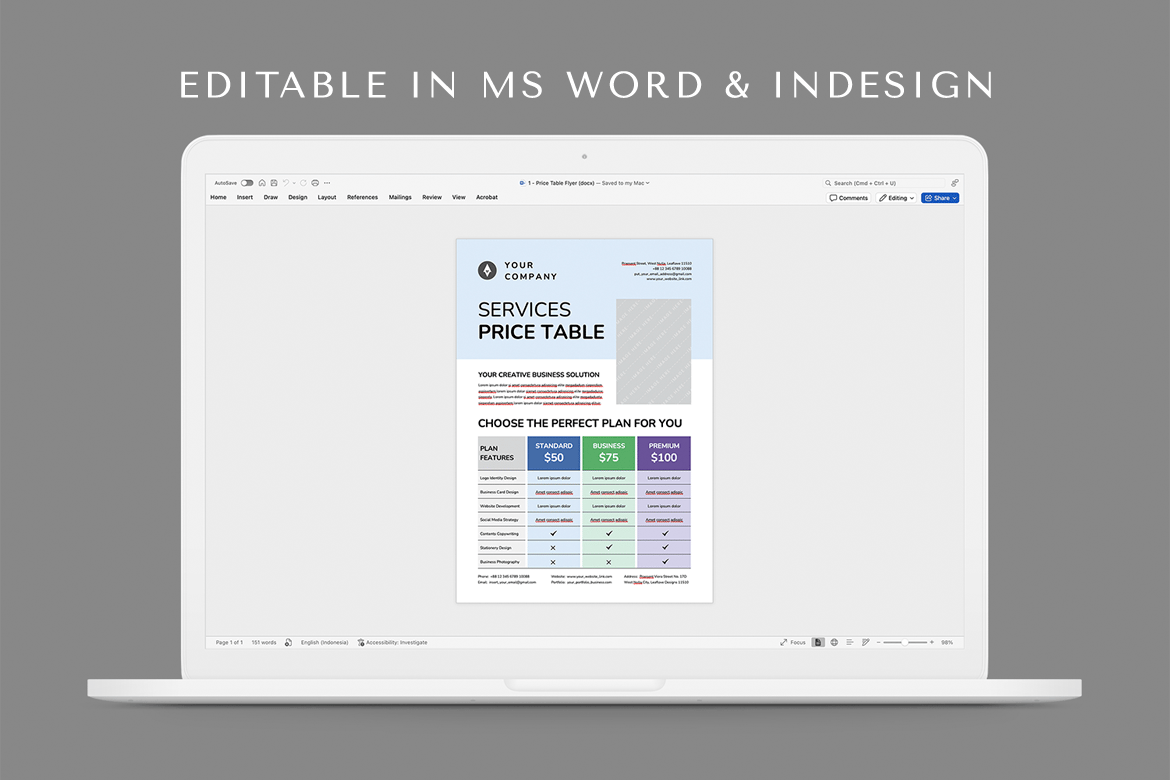This screenshot has height=780, width=1170.
Task: Open the Design ribbon tab
Action: (x=298, y=197)
